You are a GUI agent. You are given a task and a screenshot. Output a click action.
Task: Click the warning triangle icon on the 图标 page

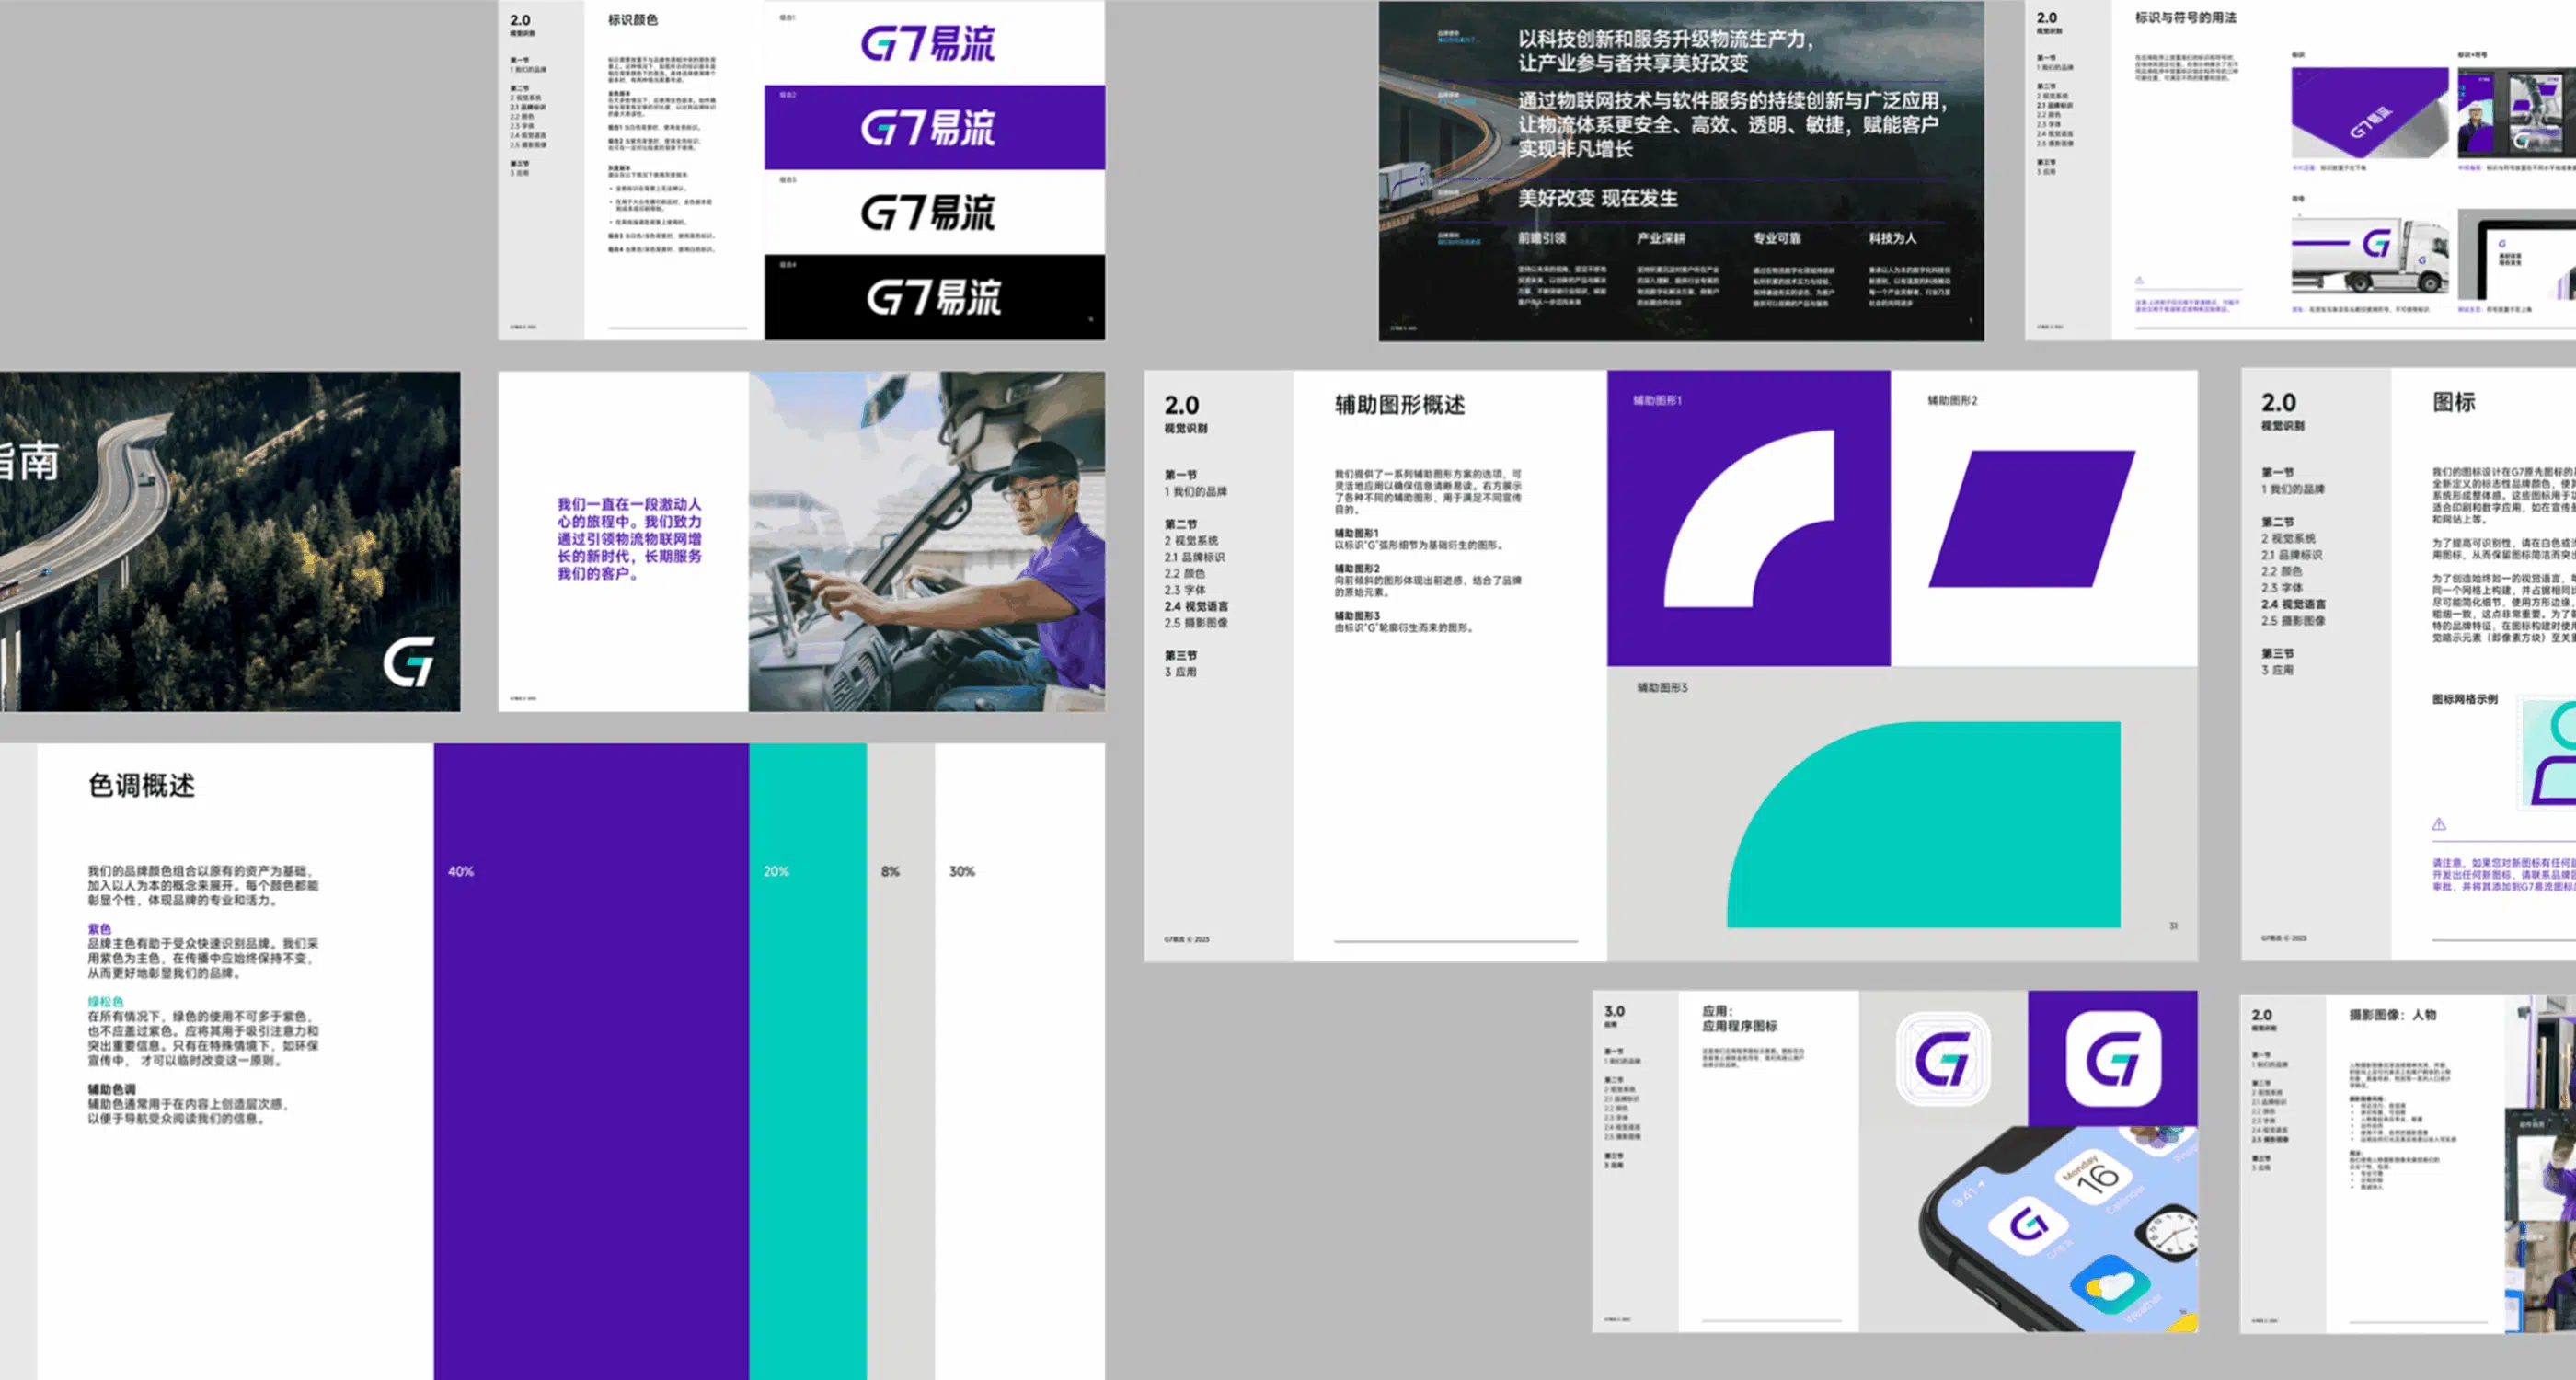2438,824
